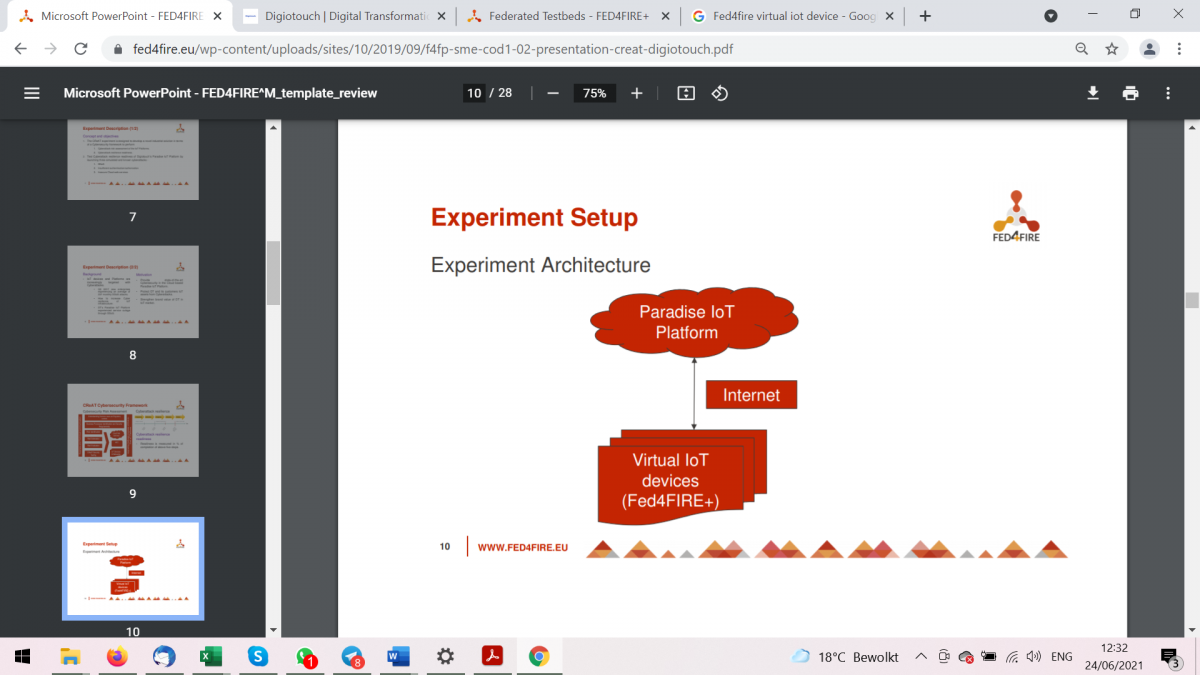Open Adobe Acrobat from the taskbar

coord(492,656)
